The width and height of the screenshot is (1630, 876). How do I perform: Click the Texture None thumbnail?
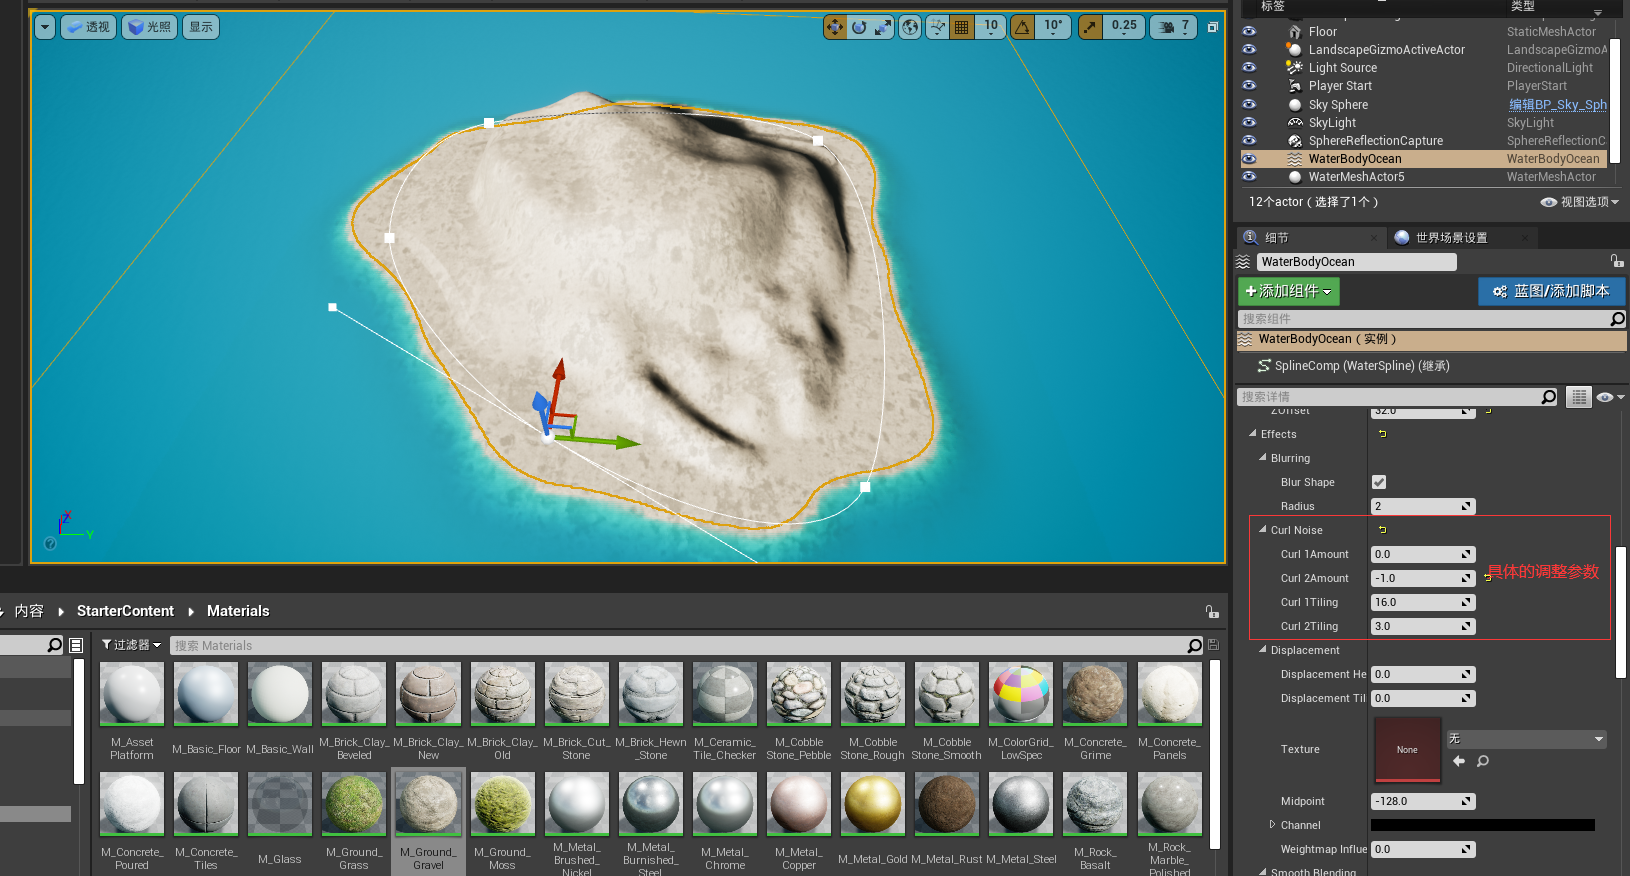1407,749
